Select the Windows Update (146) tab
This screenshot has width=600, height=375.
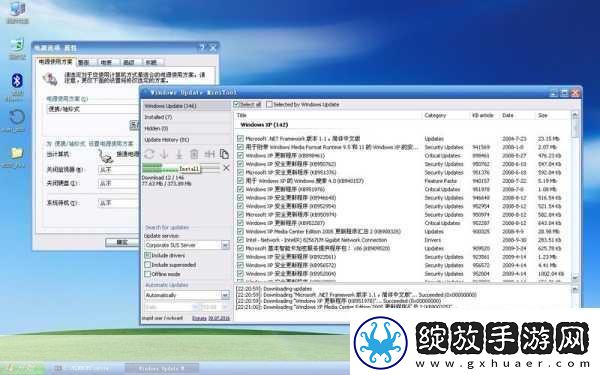(x=186, y=106)
